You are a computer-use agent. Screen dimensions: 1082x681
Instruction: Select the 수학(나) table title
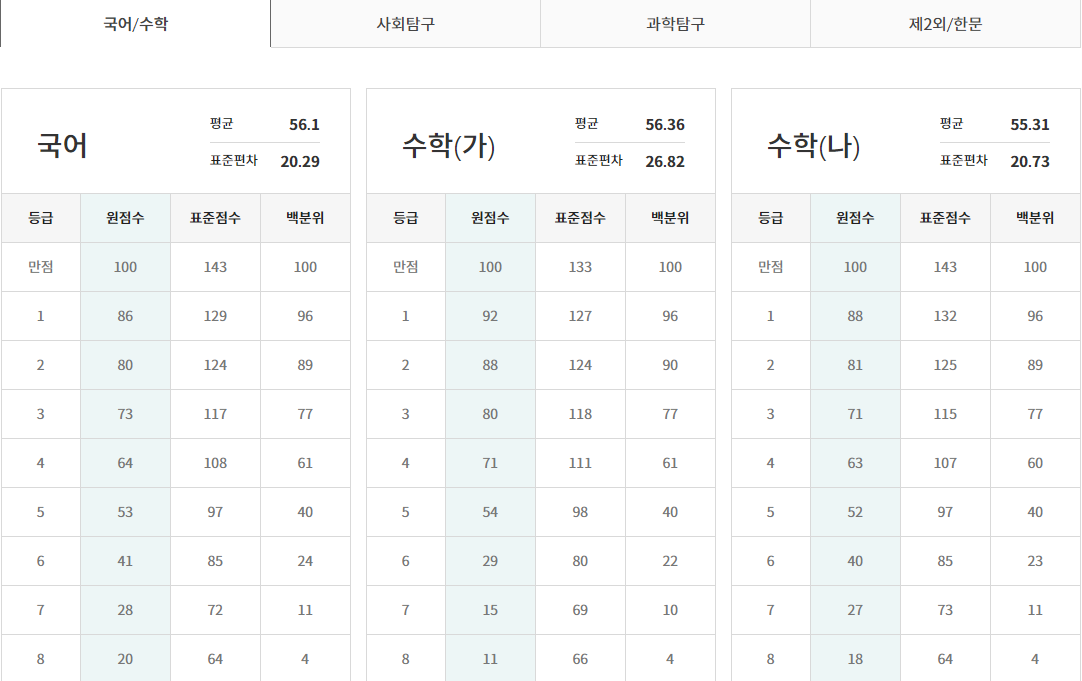tap(813, 147)
